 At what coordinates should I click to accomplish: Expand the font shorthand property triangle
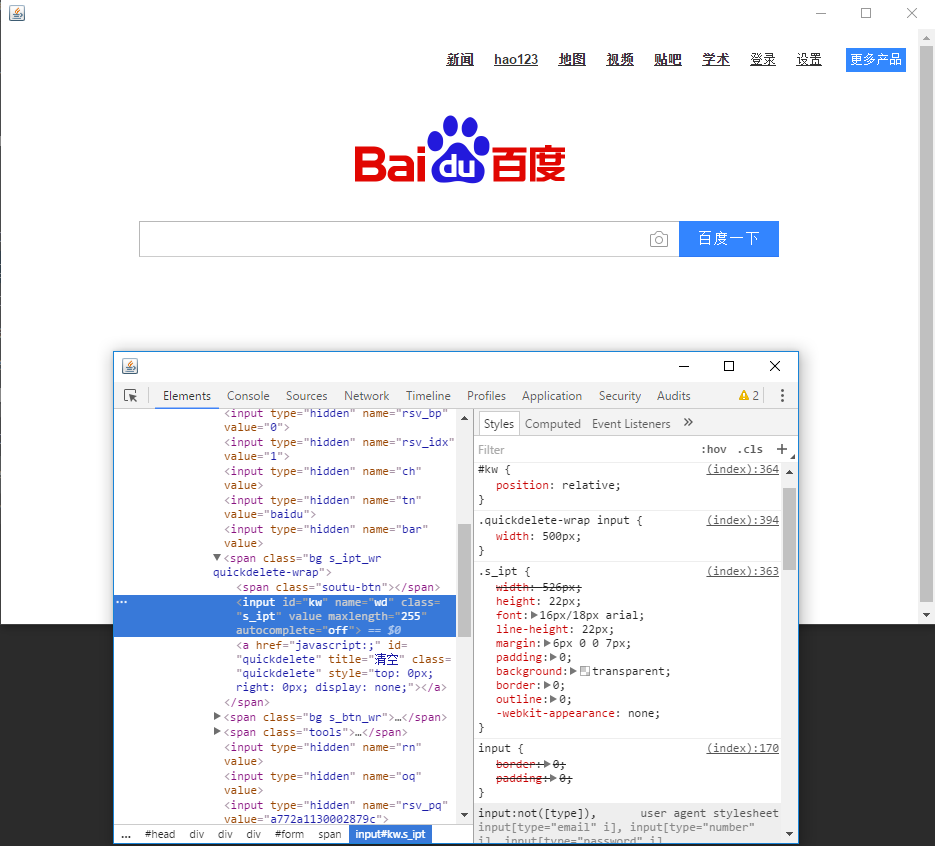[x=534, y=615]
